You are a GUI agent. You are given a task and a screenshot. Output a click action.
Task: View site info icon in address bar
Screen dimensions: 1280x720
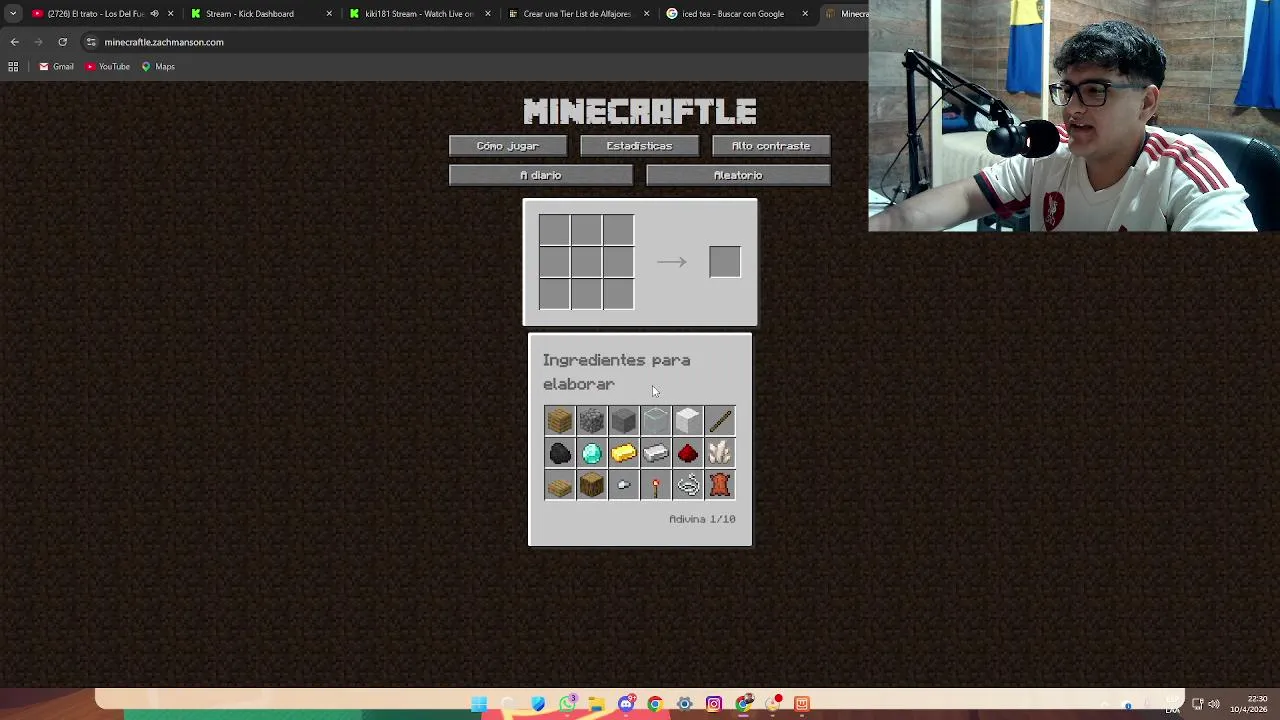point(91,42)
